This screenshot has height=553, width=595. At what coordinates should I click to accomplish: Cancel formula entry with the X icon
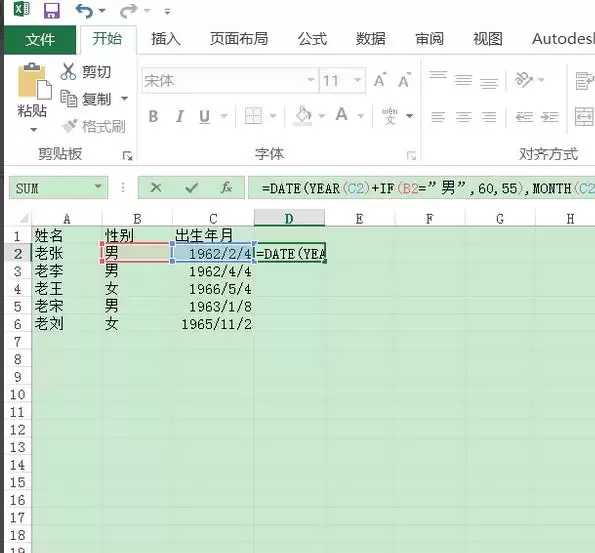click(x=156, y=187)
